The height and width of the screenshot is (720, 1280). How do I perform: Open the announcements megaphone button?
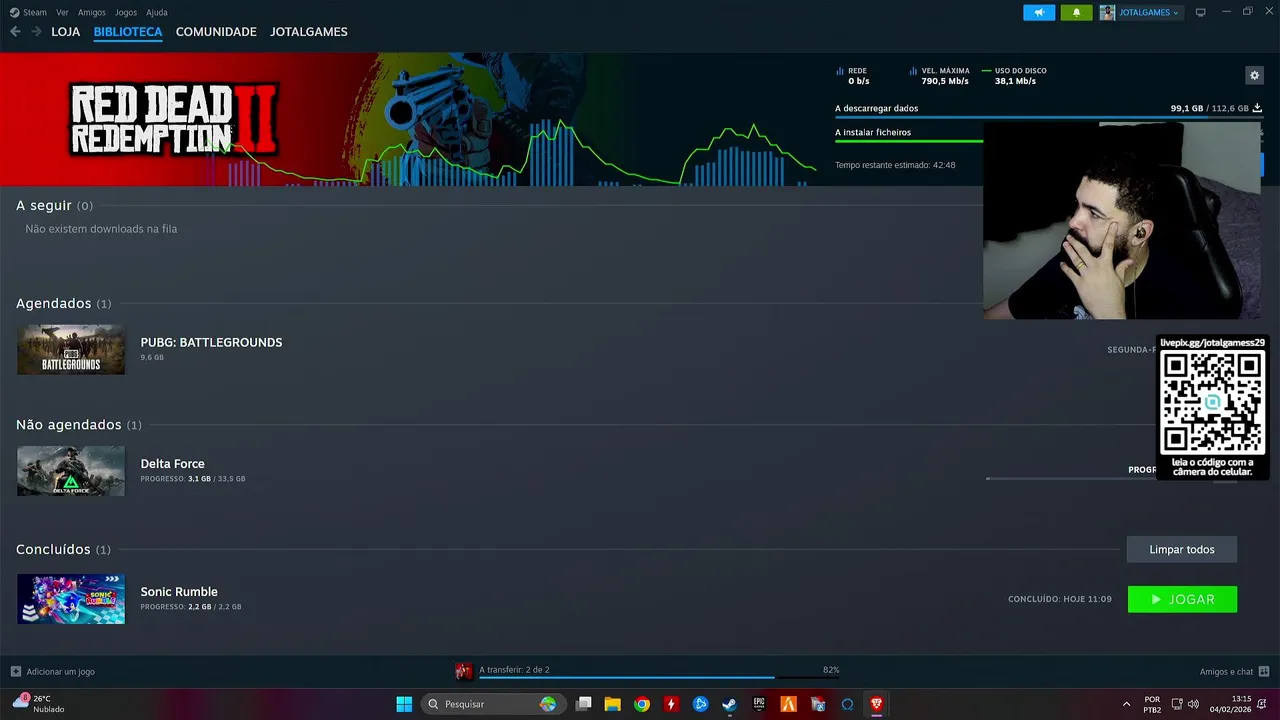pyautogui.click(x=1039, y=12)
